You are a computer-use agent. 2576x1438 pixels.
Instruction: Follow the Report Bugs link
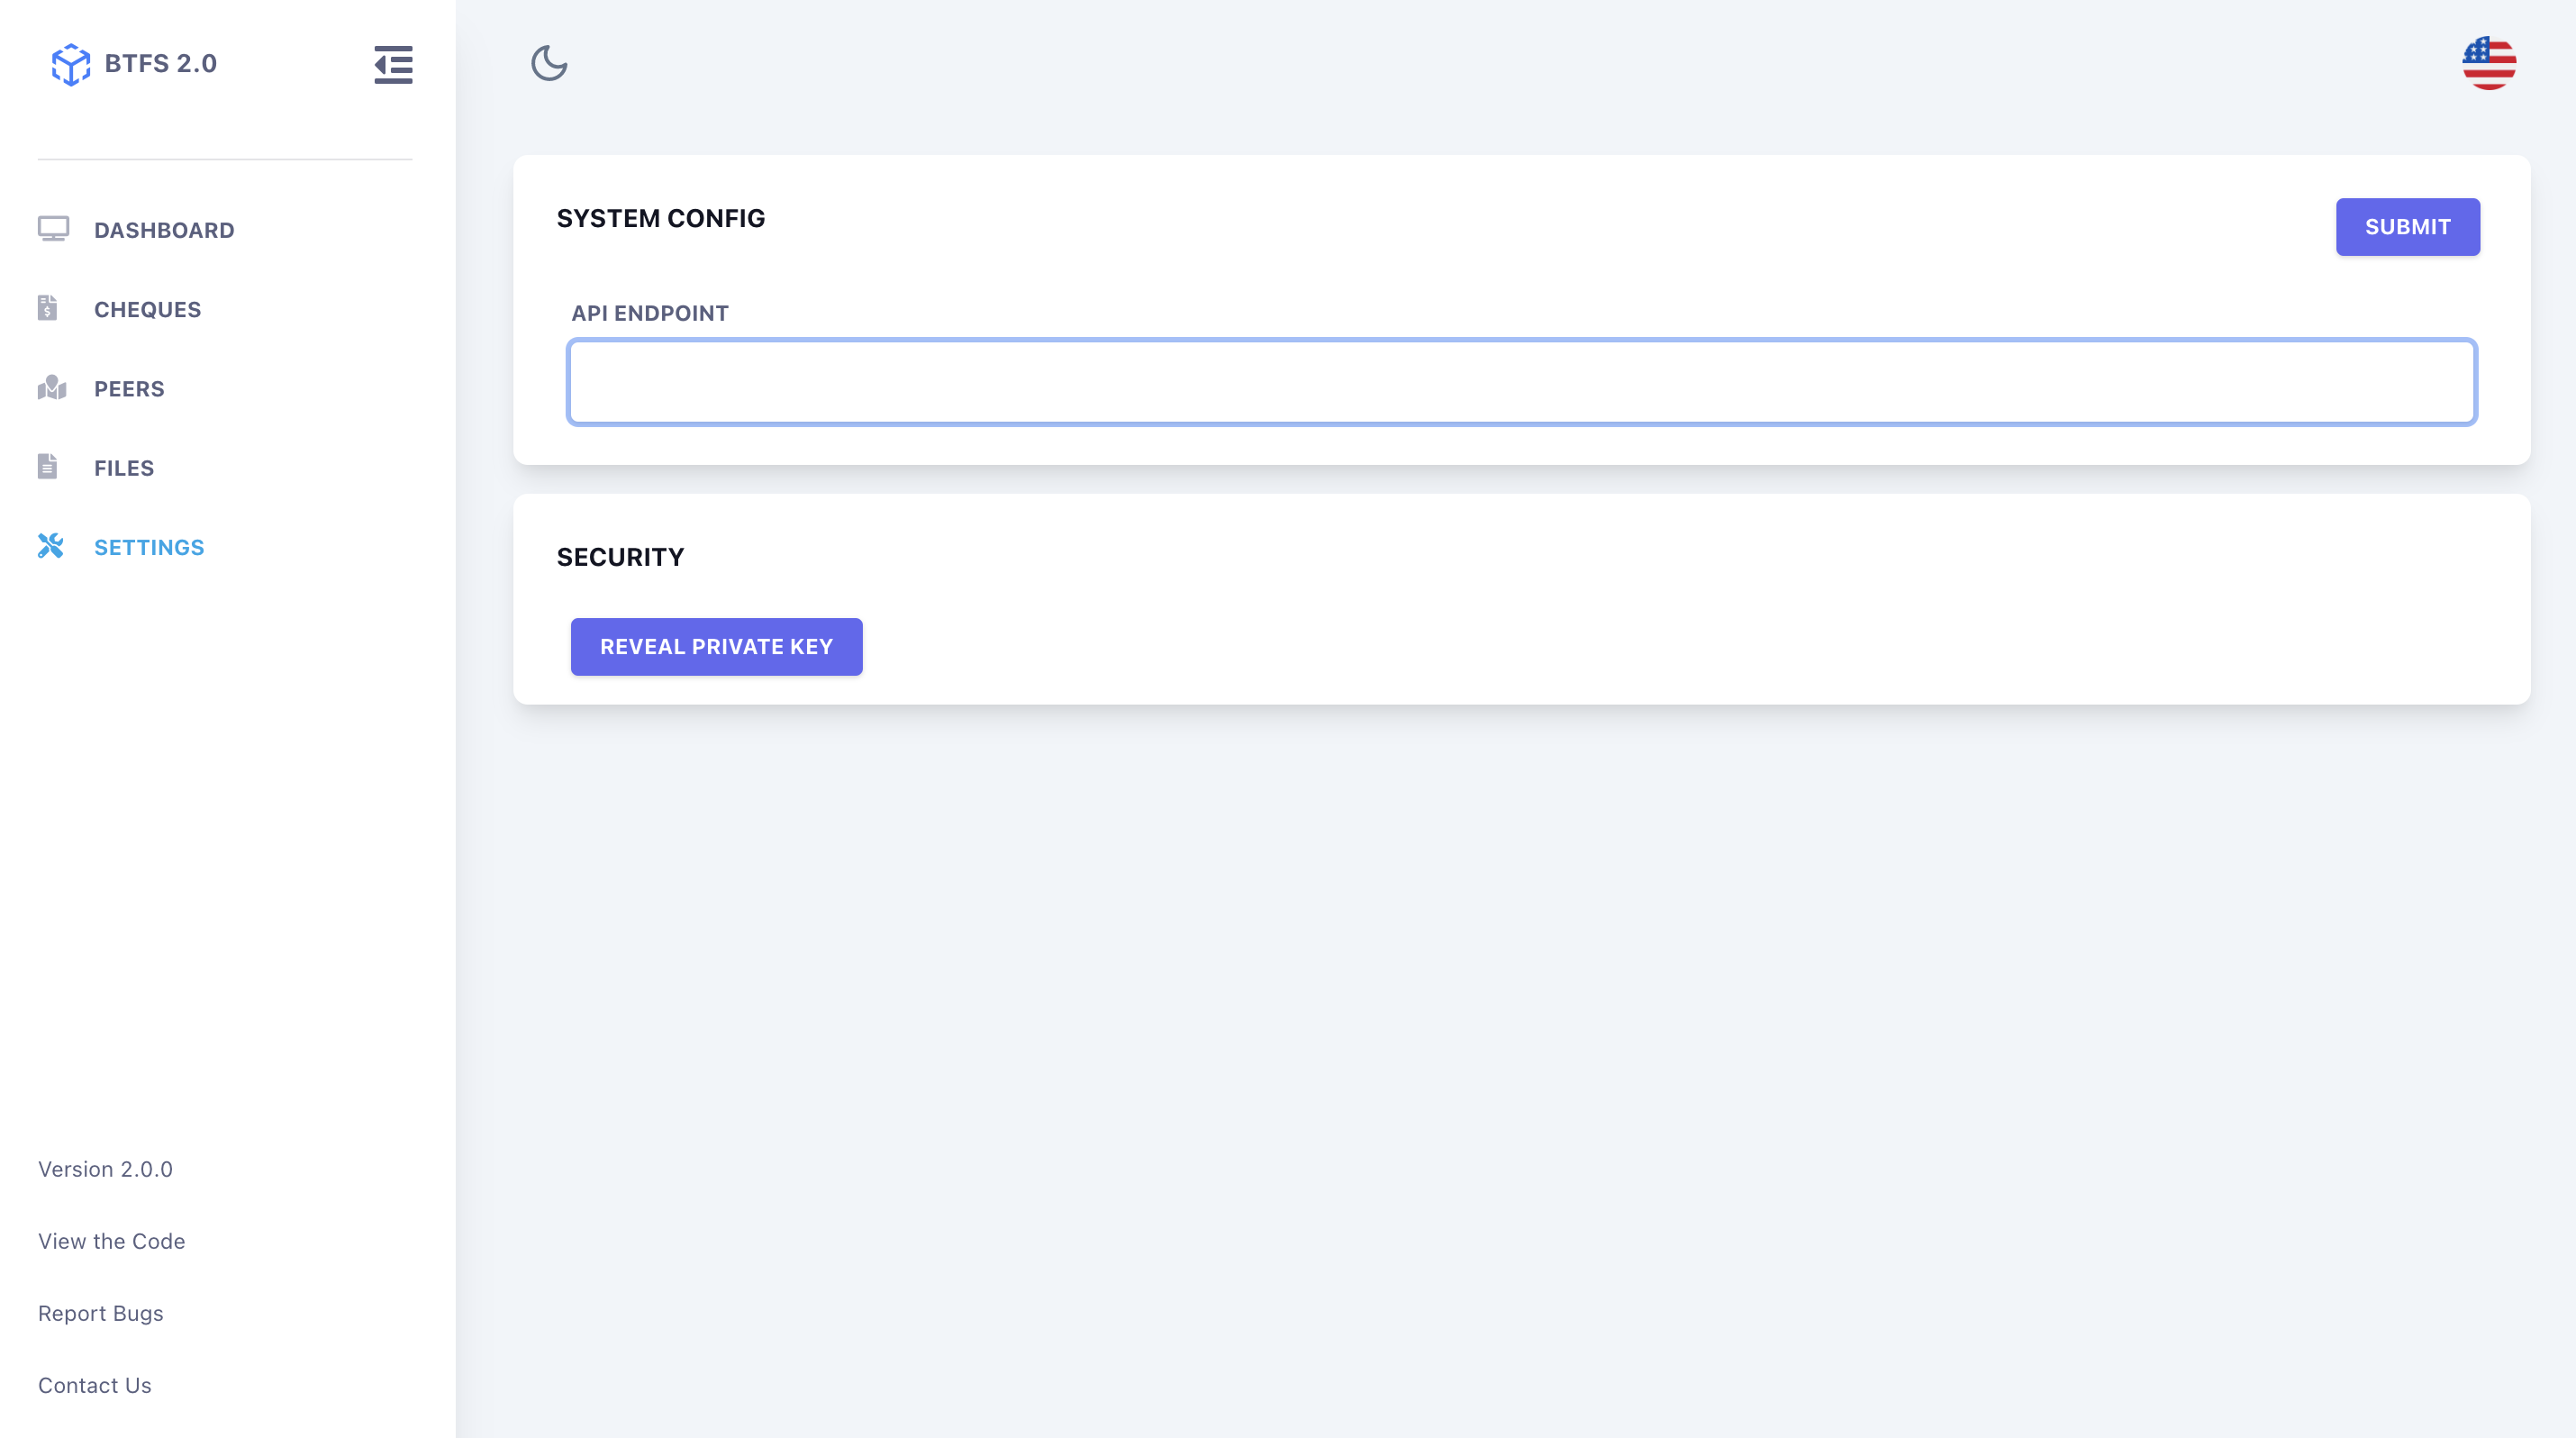tap(101, 1313)
